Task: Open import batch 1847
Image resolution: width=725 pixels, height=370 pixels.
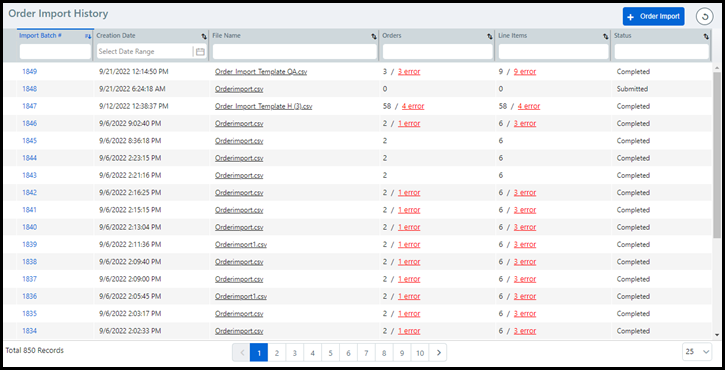Action: click(30, 106)
